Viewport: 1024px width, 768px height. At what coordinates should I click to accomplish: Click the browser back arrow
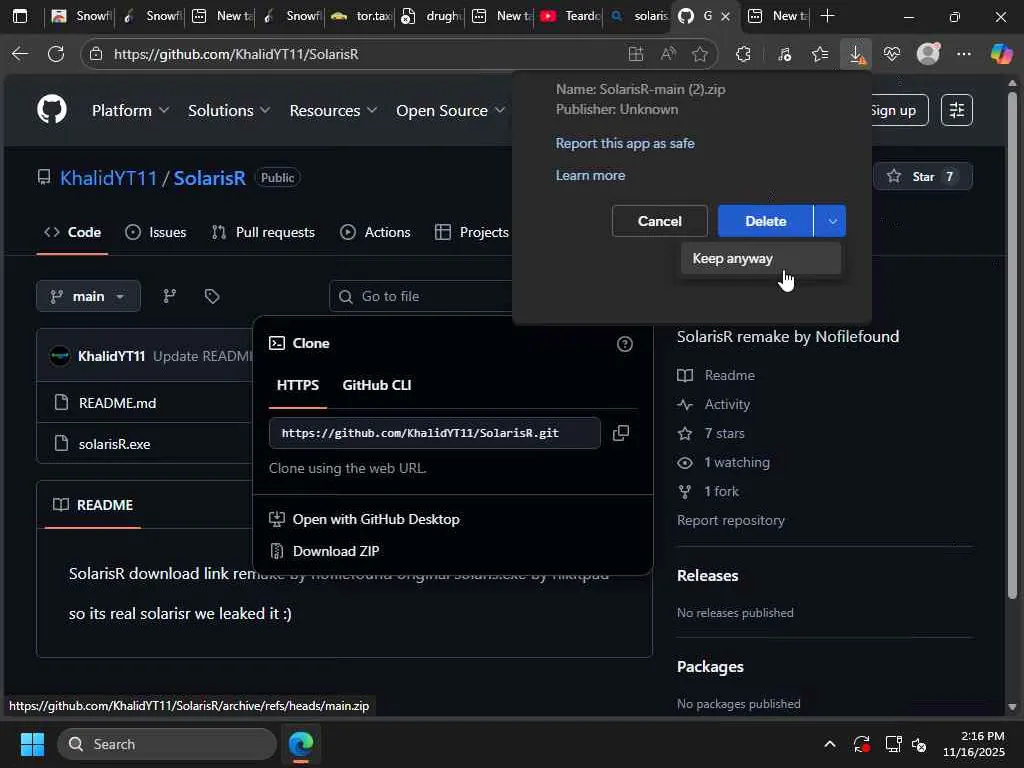point(20,54)
